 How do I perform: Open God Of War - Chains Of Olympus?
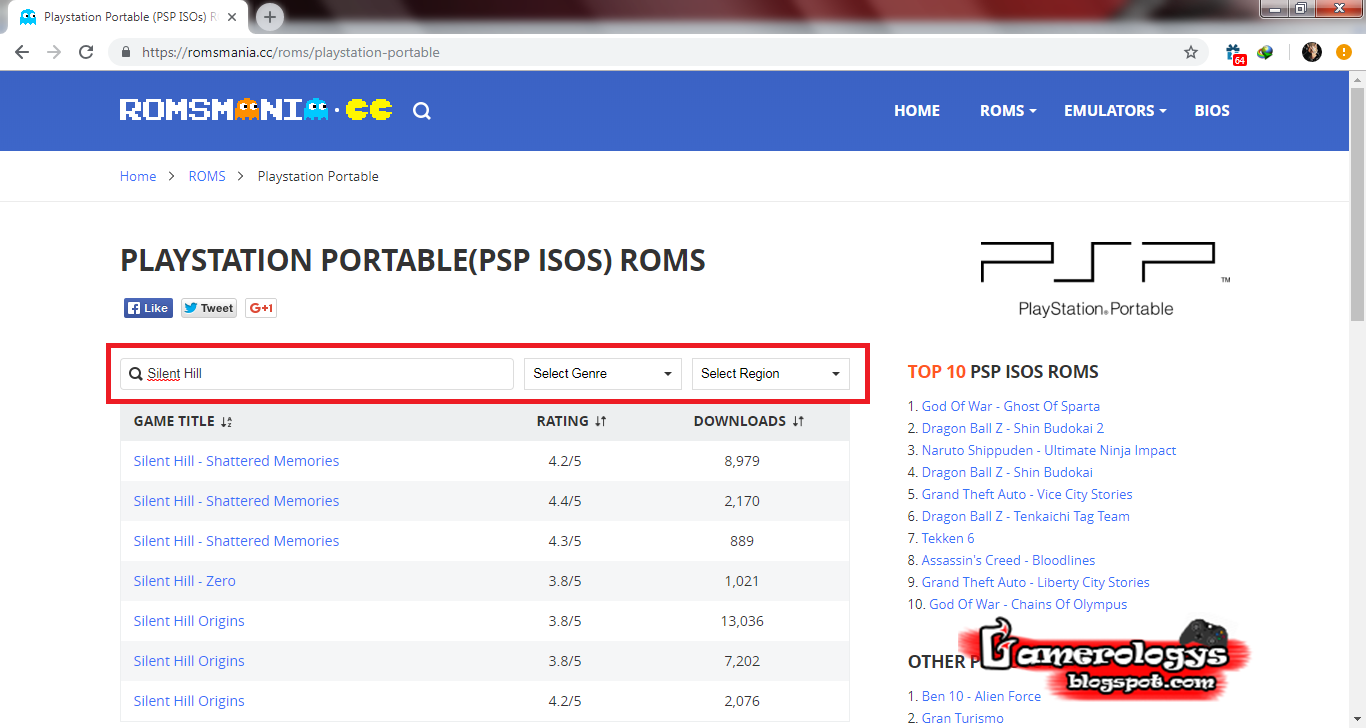click(x=1028, y=604)
